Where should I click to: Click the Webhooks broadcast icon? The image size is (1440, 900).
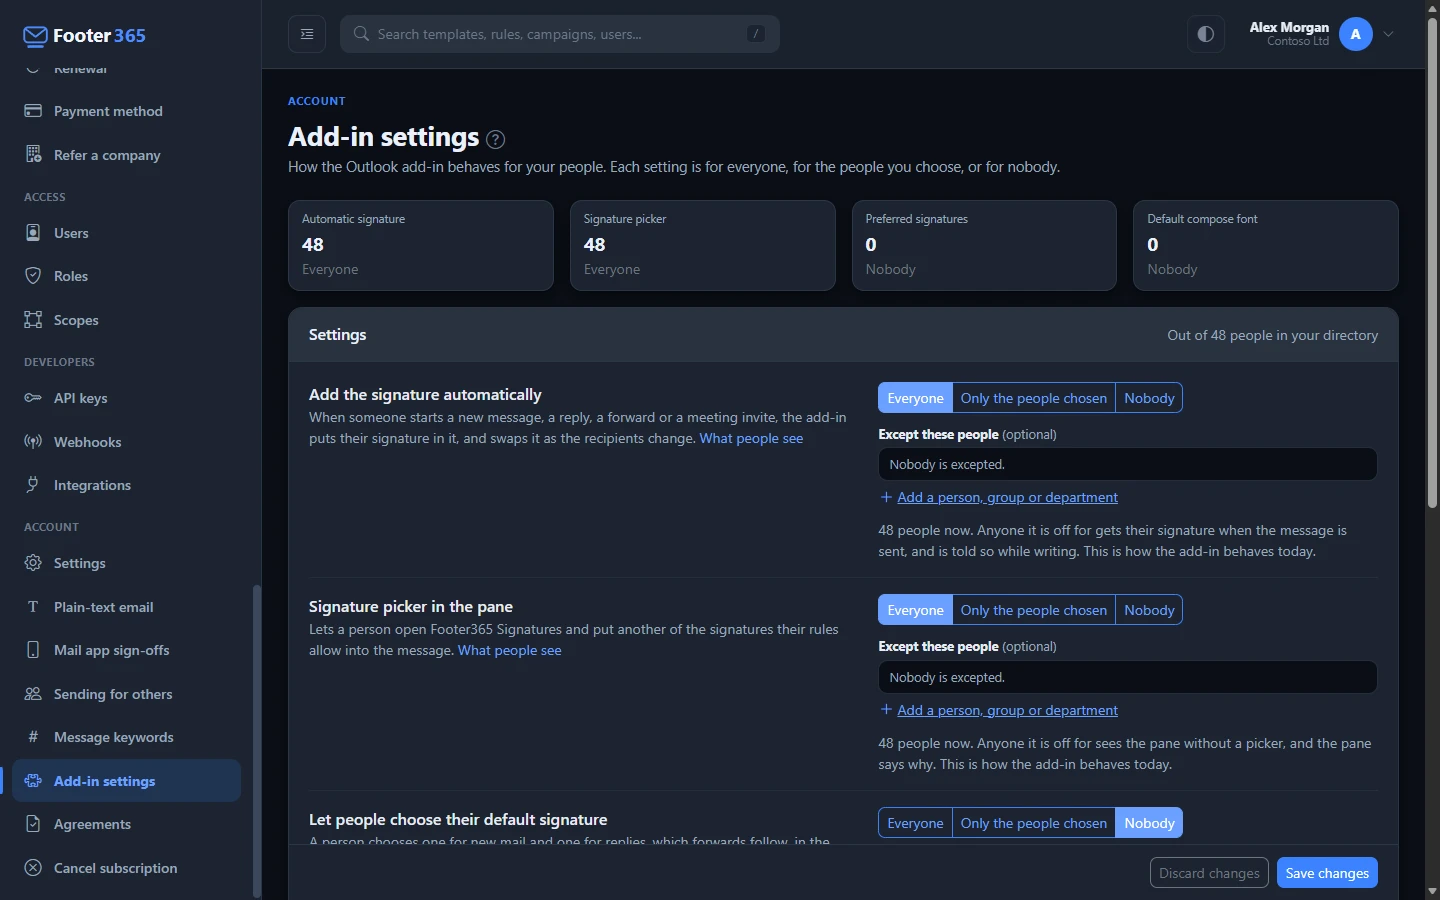coord(33,442)
